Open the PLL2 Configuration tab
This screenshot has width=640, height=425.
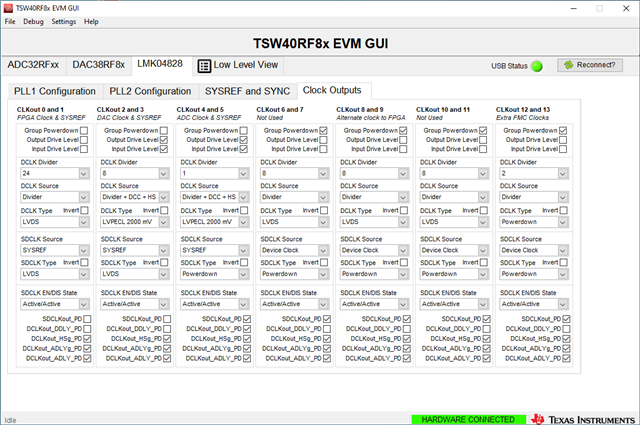pyautogui.click(x=150, y=91)
